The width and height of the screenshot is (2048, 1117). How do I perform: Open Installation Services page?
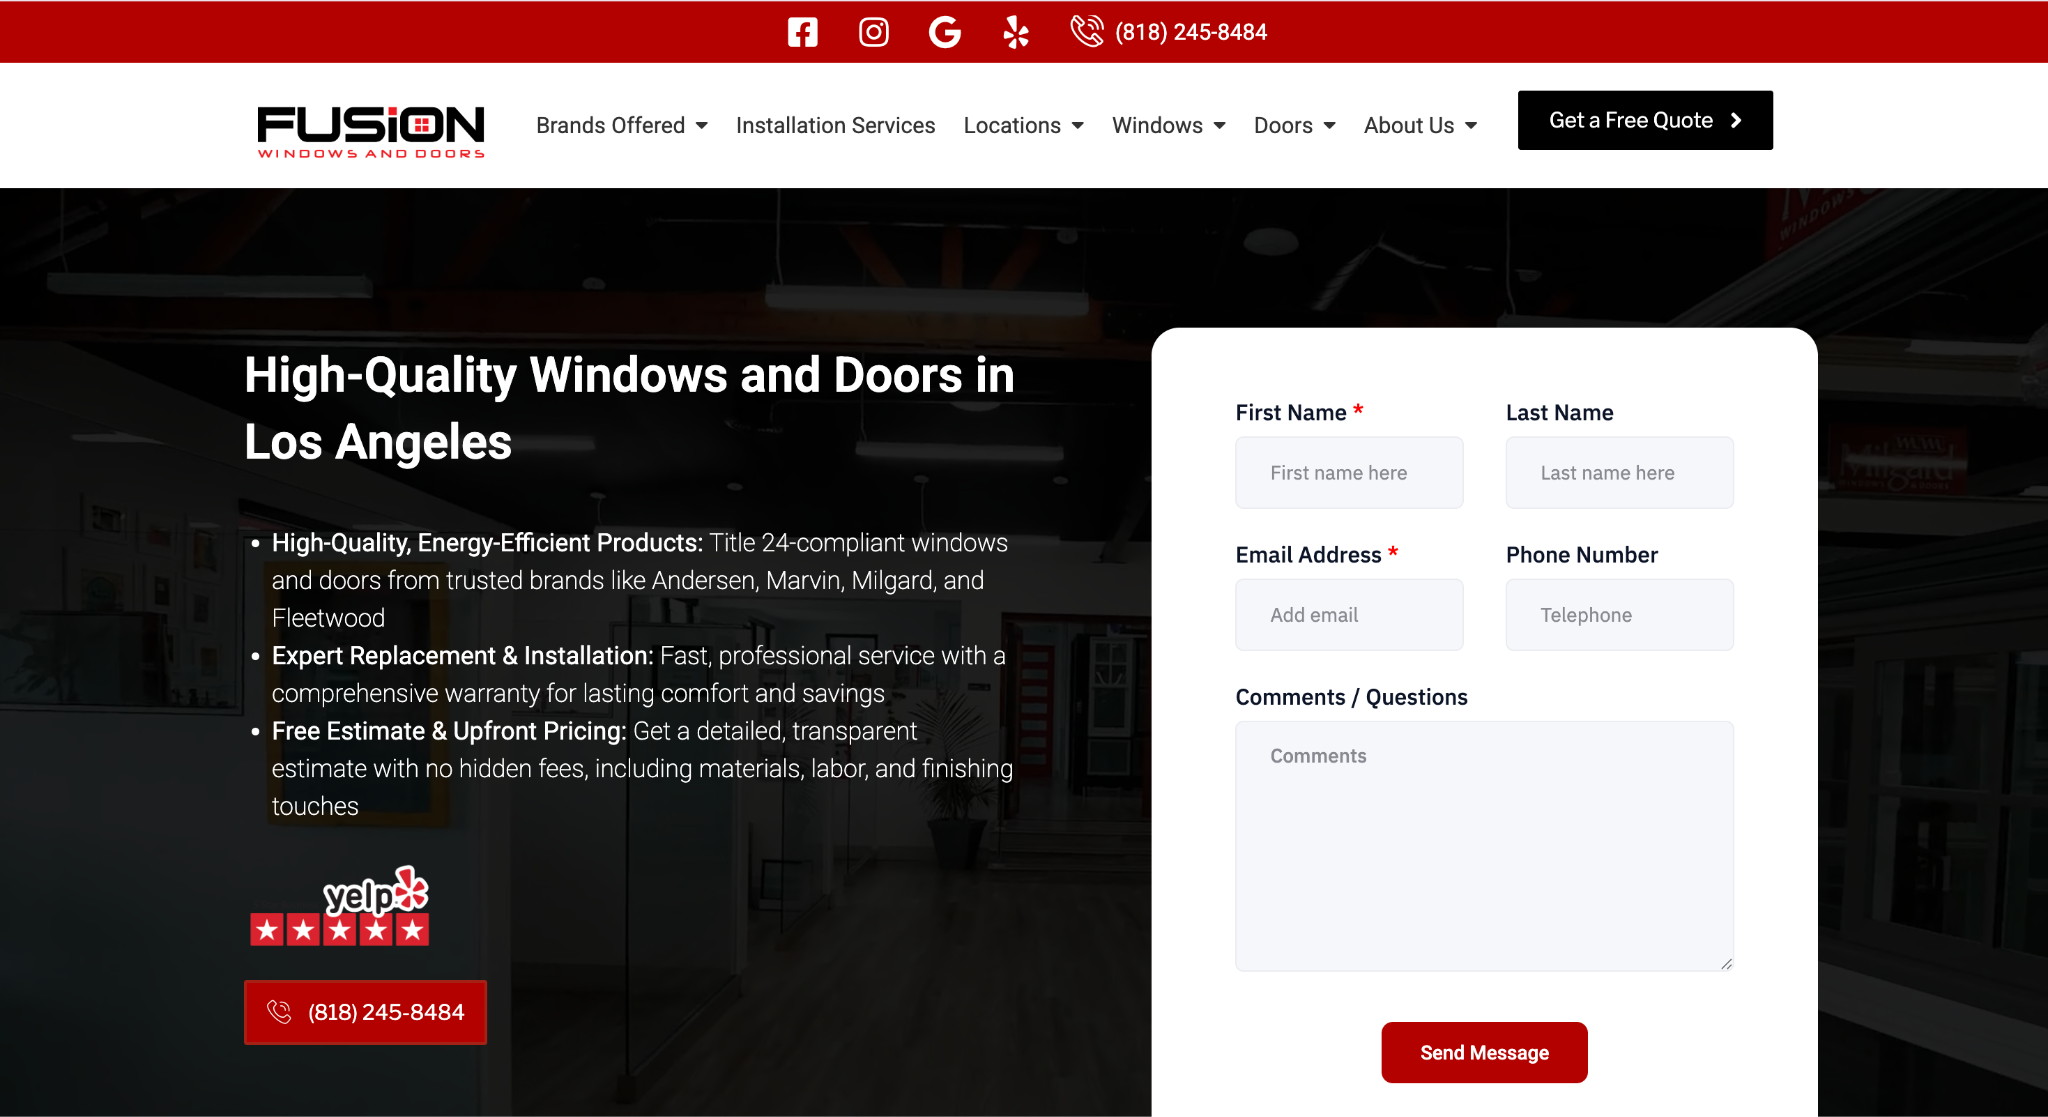pos(835,125)
